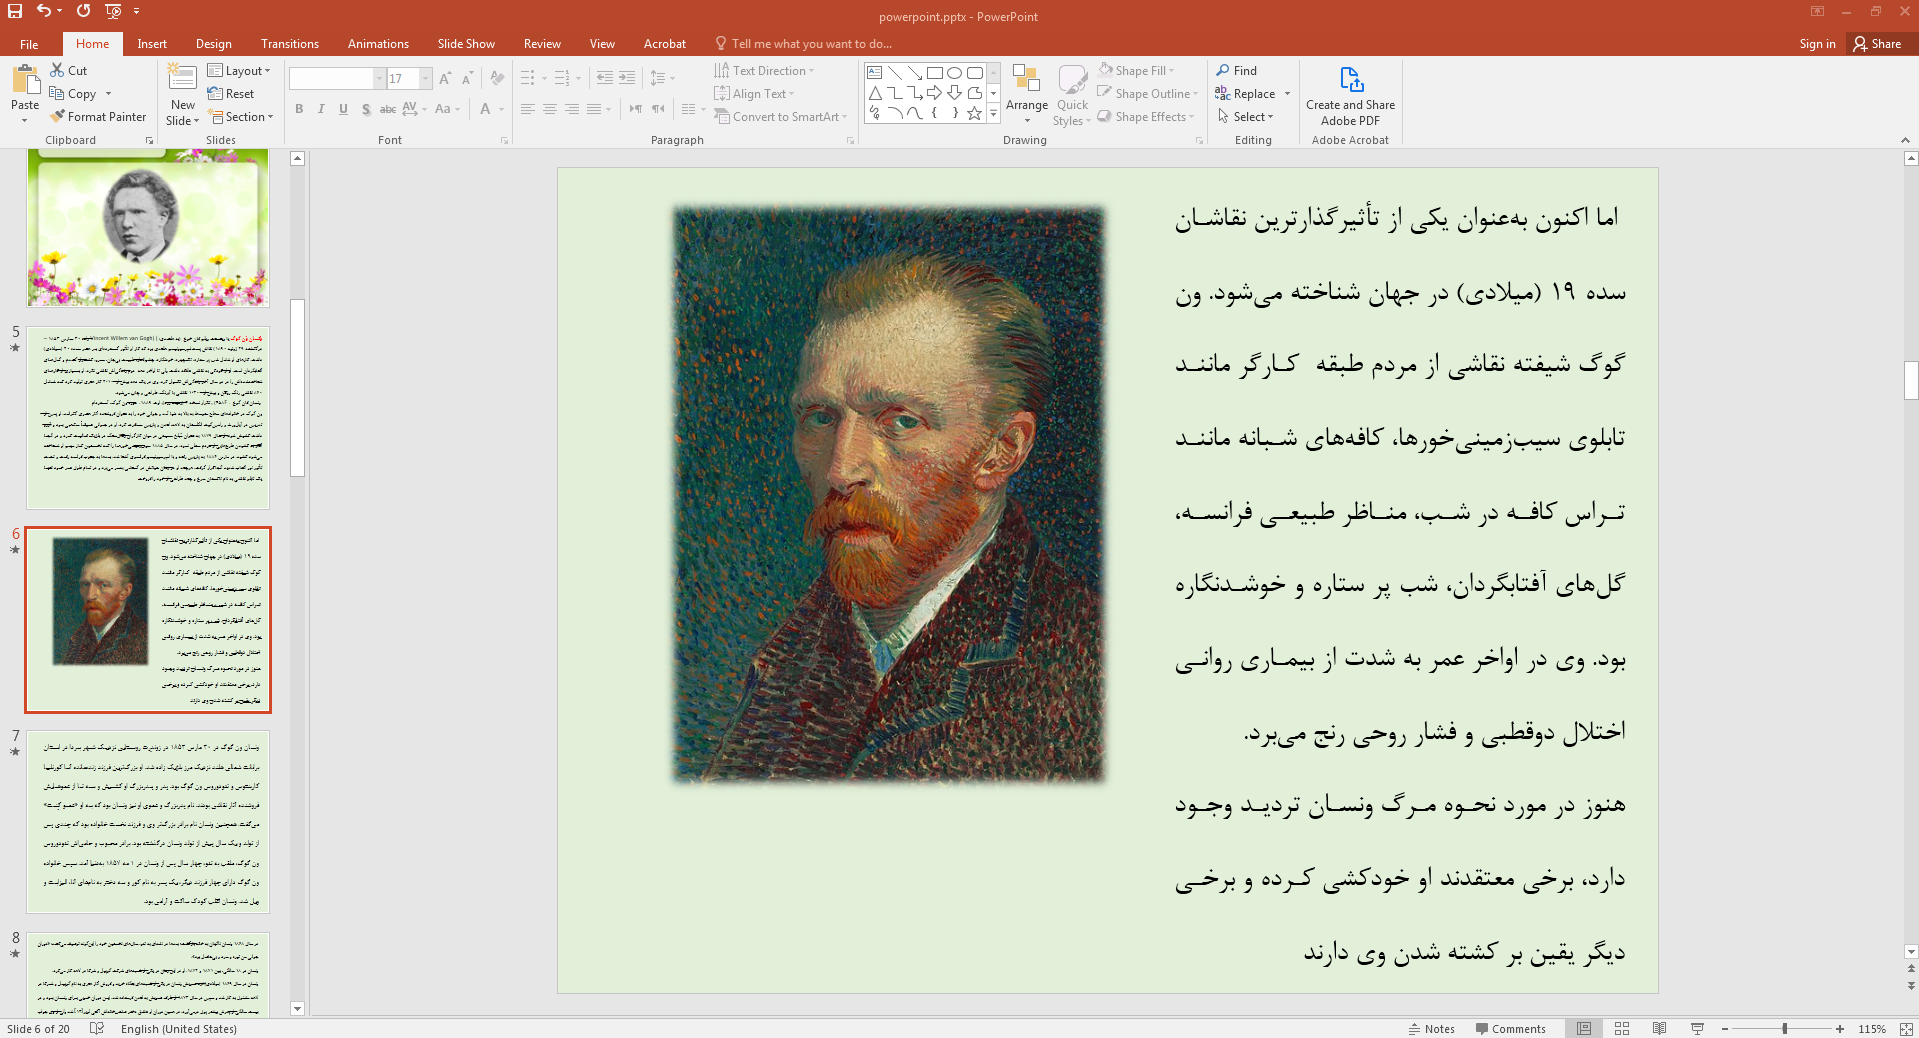Select the Oval shape in gallery
This screenshot has width=1919, height=1038.
pos(955,73)
